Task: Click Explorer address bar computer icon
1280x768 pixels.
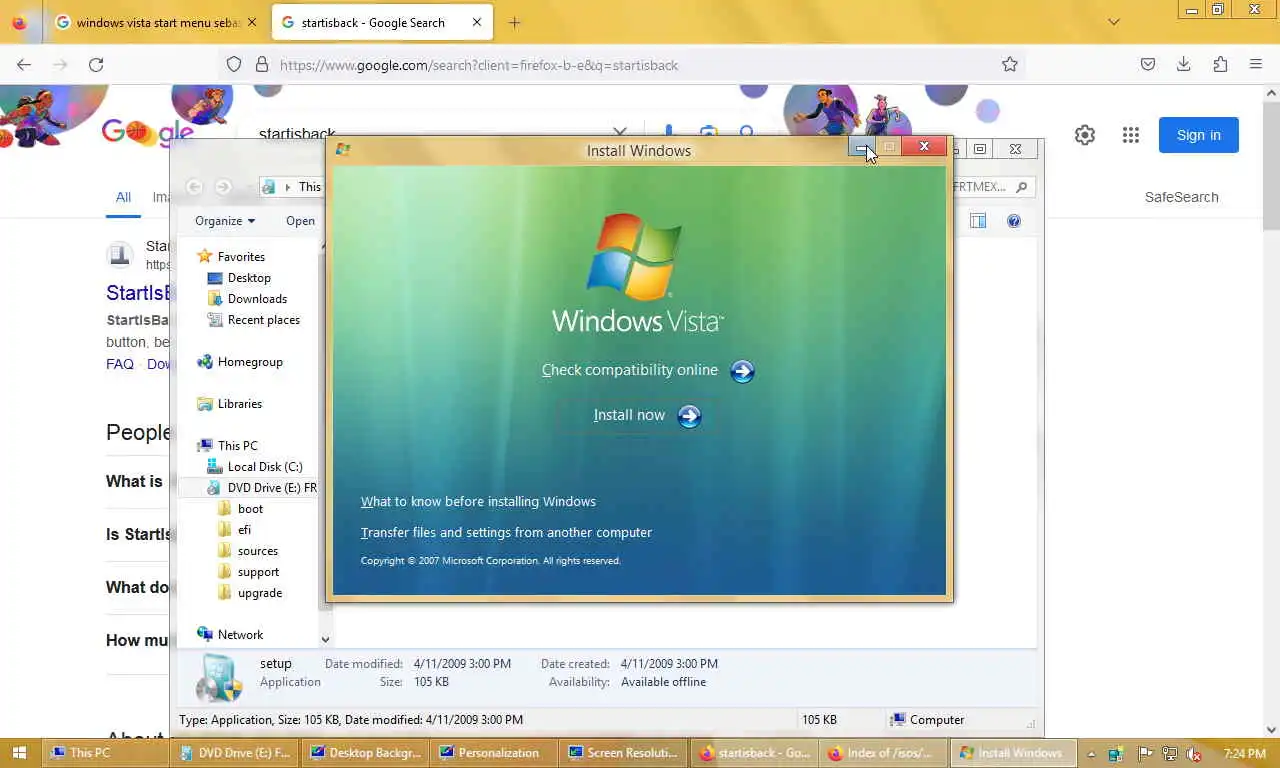Action: [x=268, y=187]
